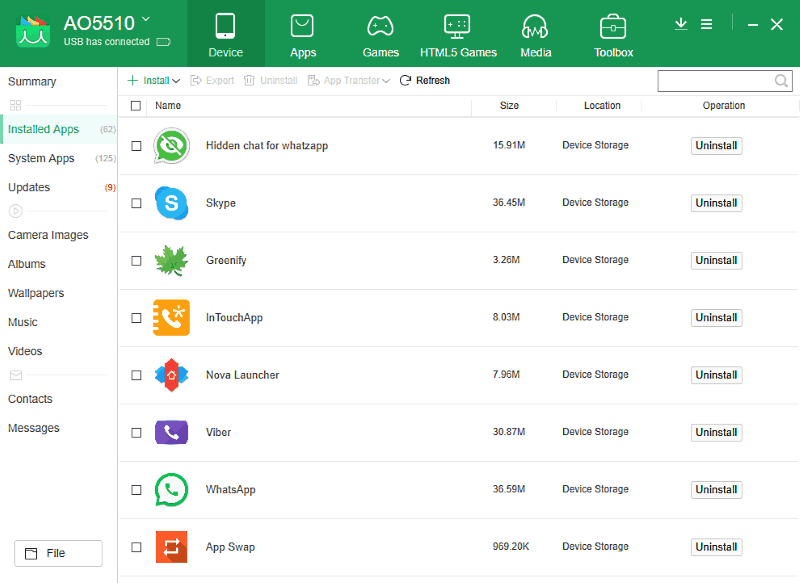The width and height of the screenshot is (800, 583).
Task: Open Summary in the sidebar
Action: coord(32,82)
